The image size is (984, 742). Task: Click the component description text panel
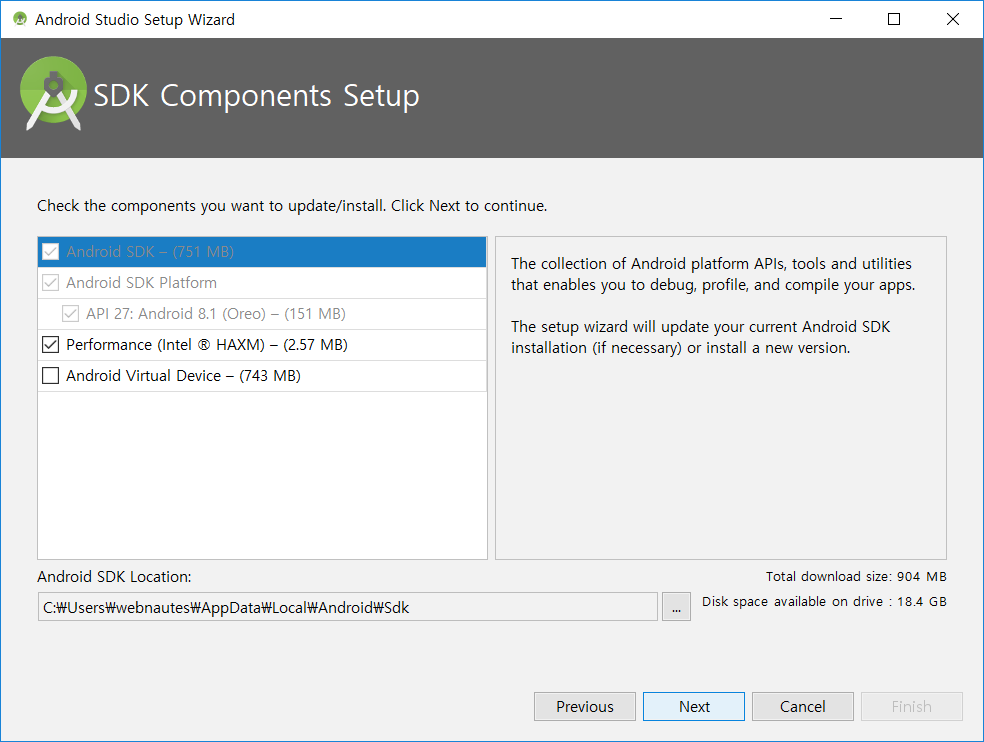coord(720,398)
